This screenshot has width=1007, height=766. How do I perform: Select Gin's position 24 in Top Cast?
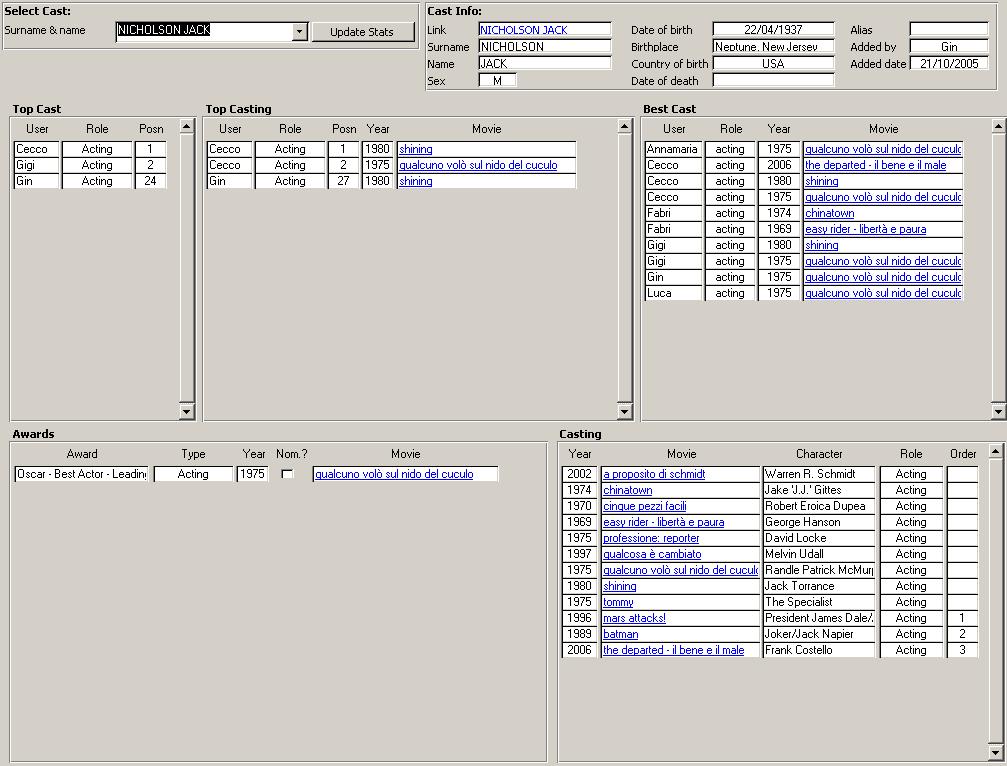click(150, 181)
